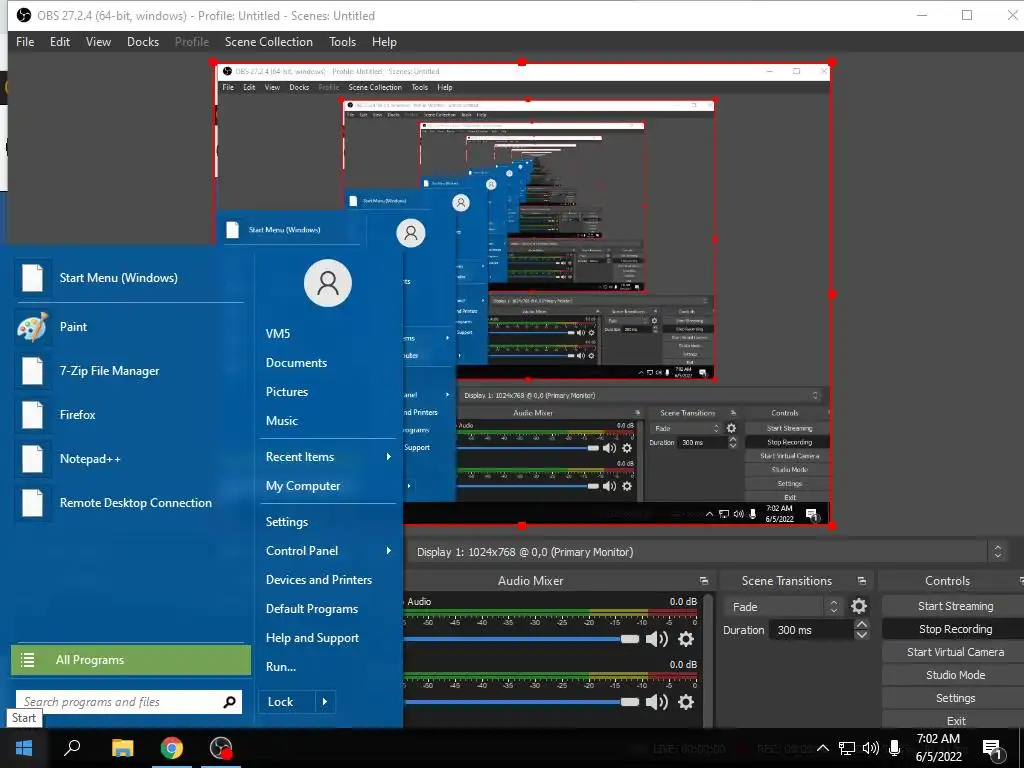The image size is (1024, 768).
Task: Expand the Control Panel submenu
Action: 389,551
